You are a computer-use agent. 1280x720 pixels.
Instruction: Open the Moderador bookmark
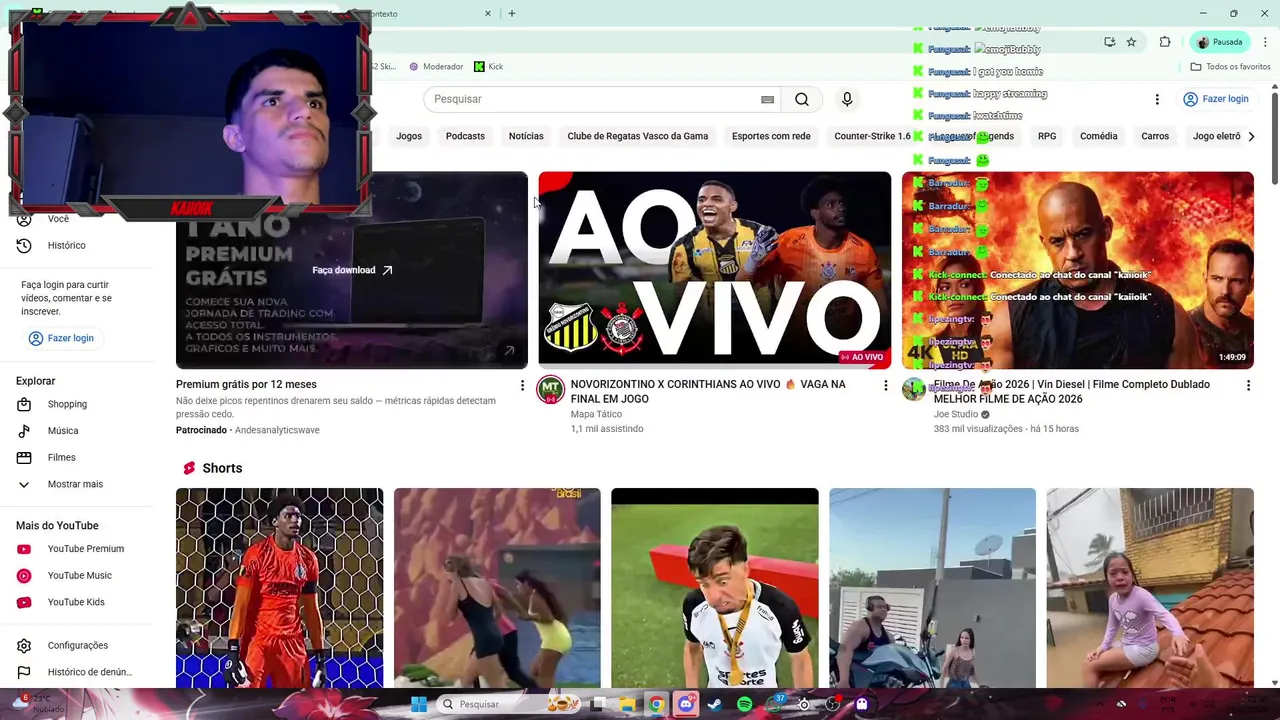tap(436, 67)
